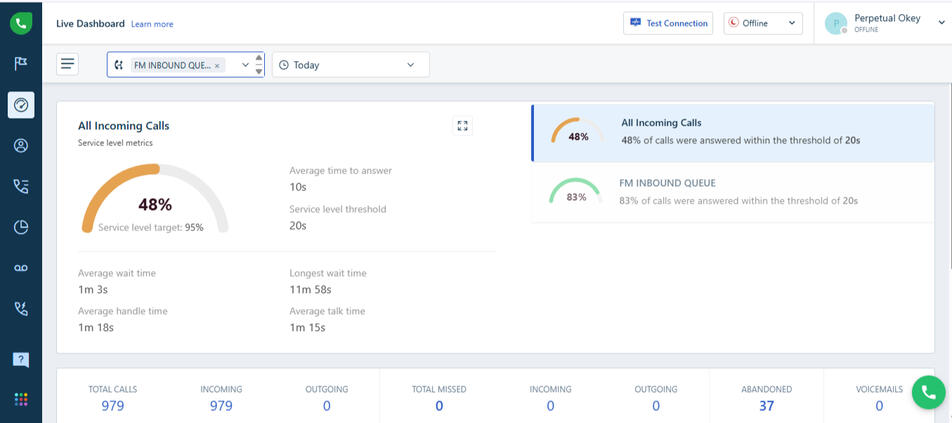952x423 pixels.
Task: Expand the queue filter dropdown
Action: pyautogui.click(x=245, y=65)
